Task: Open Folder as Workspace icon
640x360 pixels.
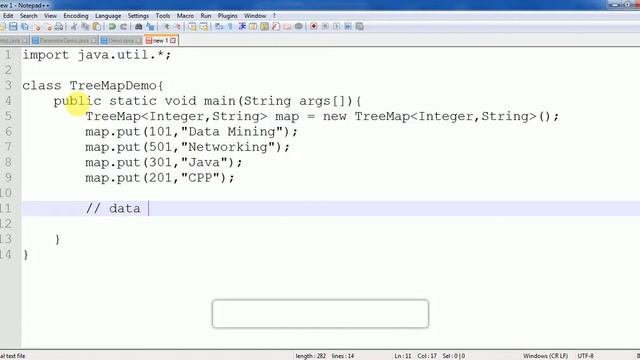Action: click(287, 27)
